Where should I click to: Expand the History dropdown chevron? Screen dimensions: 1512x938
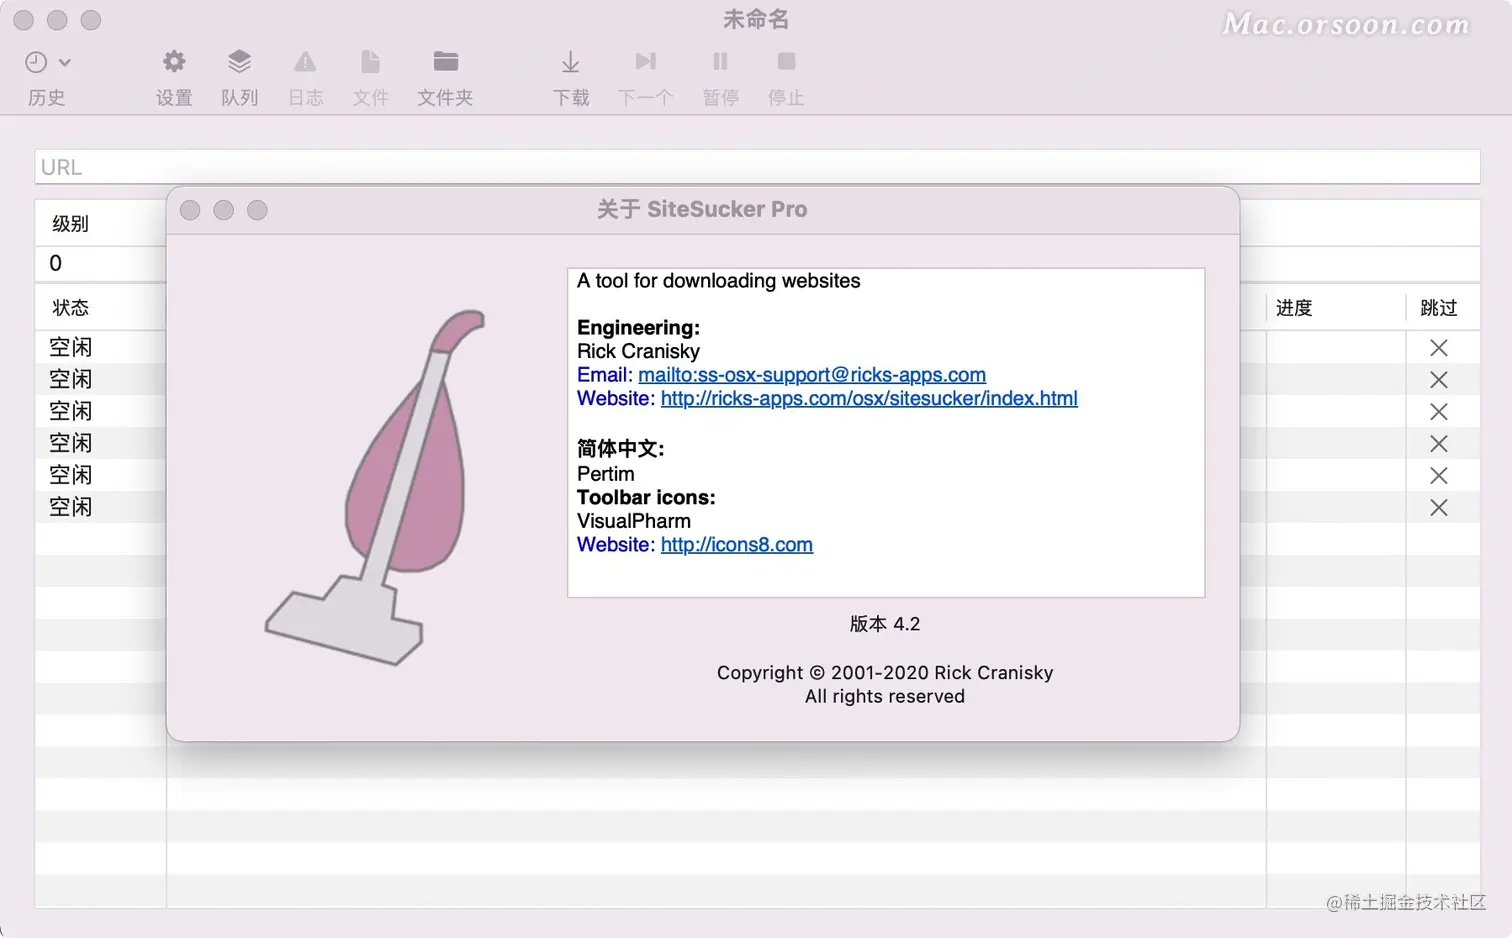coord(65,62)
